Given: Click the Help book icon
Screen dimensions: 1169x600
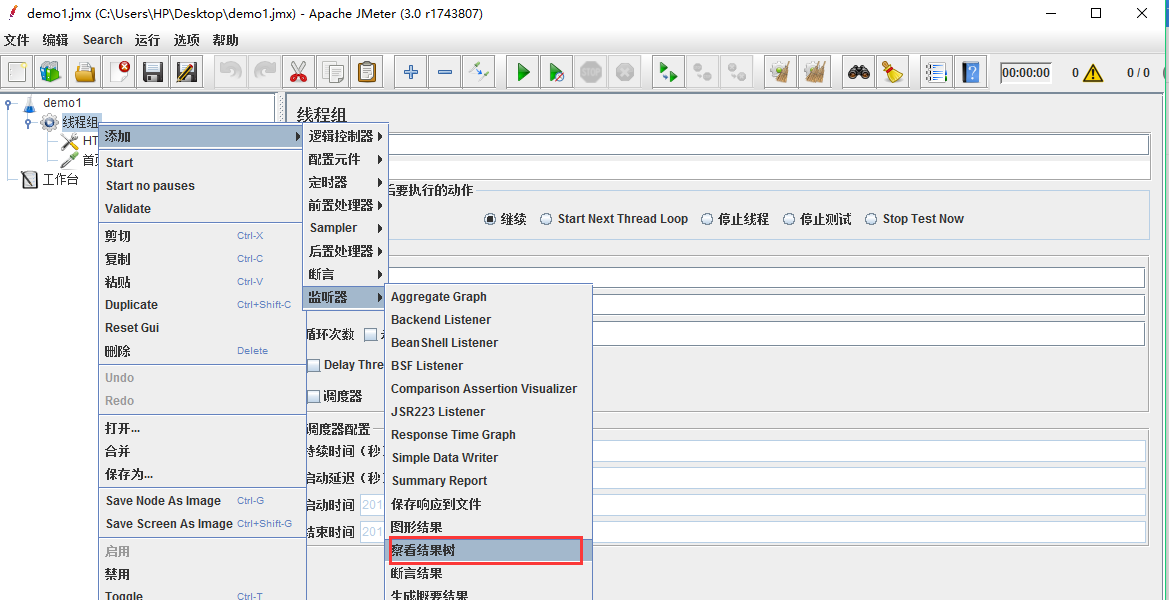Looking at the screenshot, I should [969, 72].
